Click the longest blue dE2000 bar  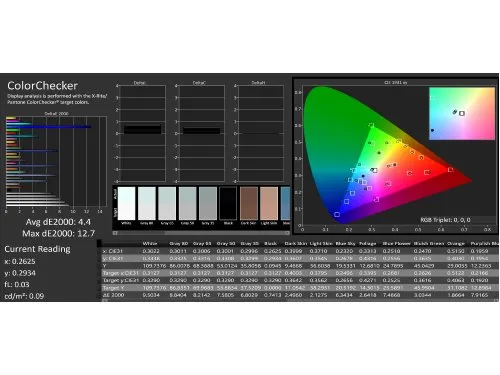coord(48,127)
